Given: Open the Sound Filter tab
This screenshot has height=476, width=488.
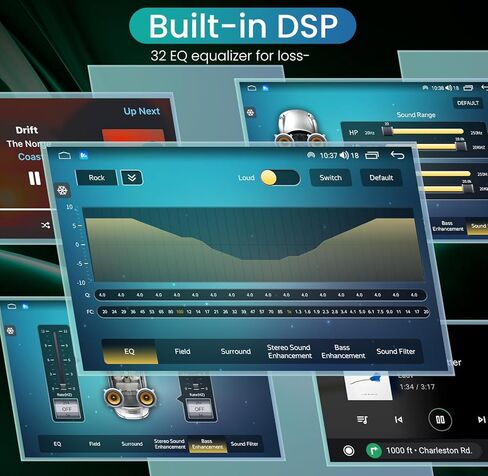Looking at the screenshot, I should pyautogui.click(x=396, y=351).
